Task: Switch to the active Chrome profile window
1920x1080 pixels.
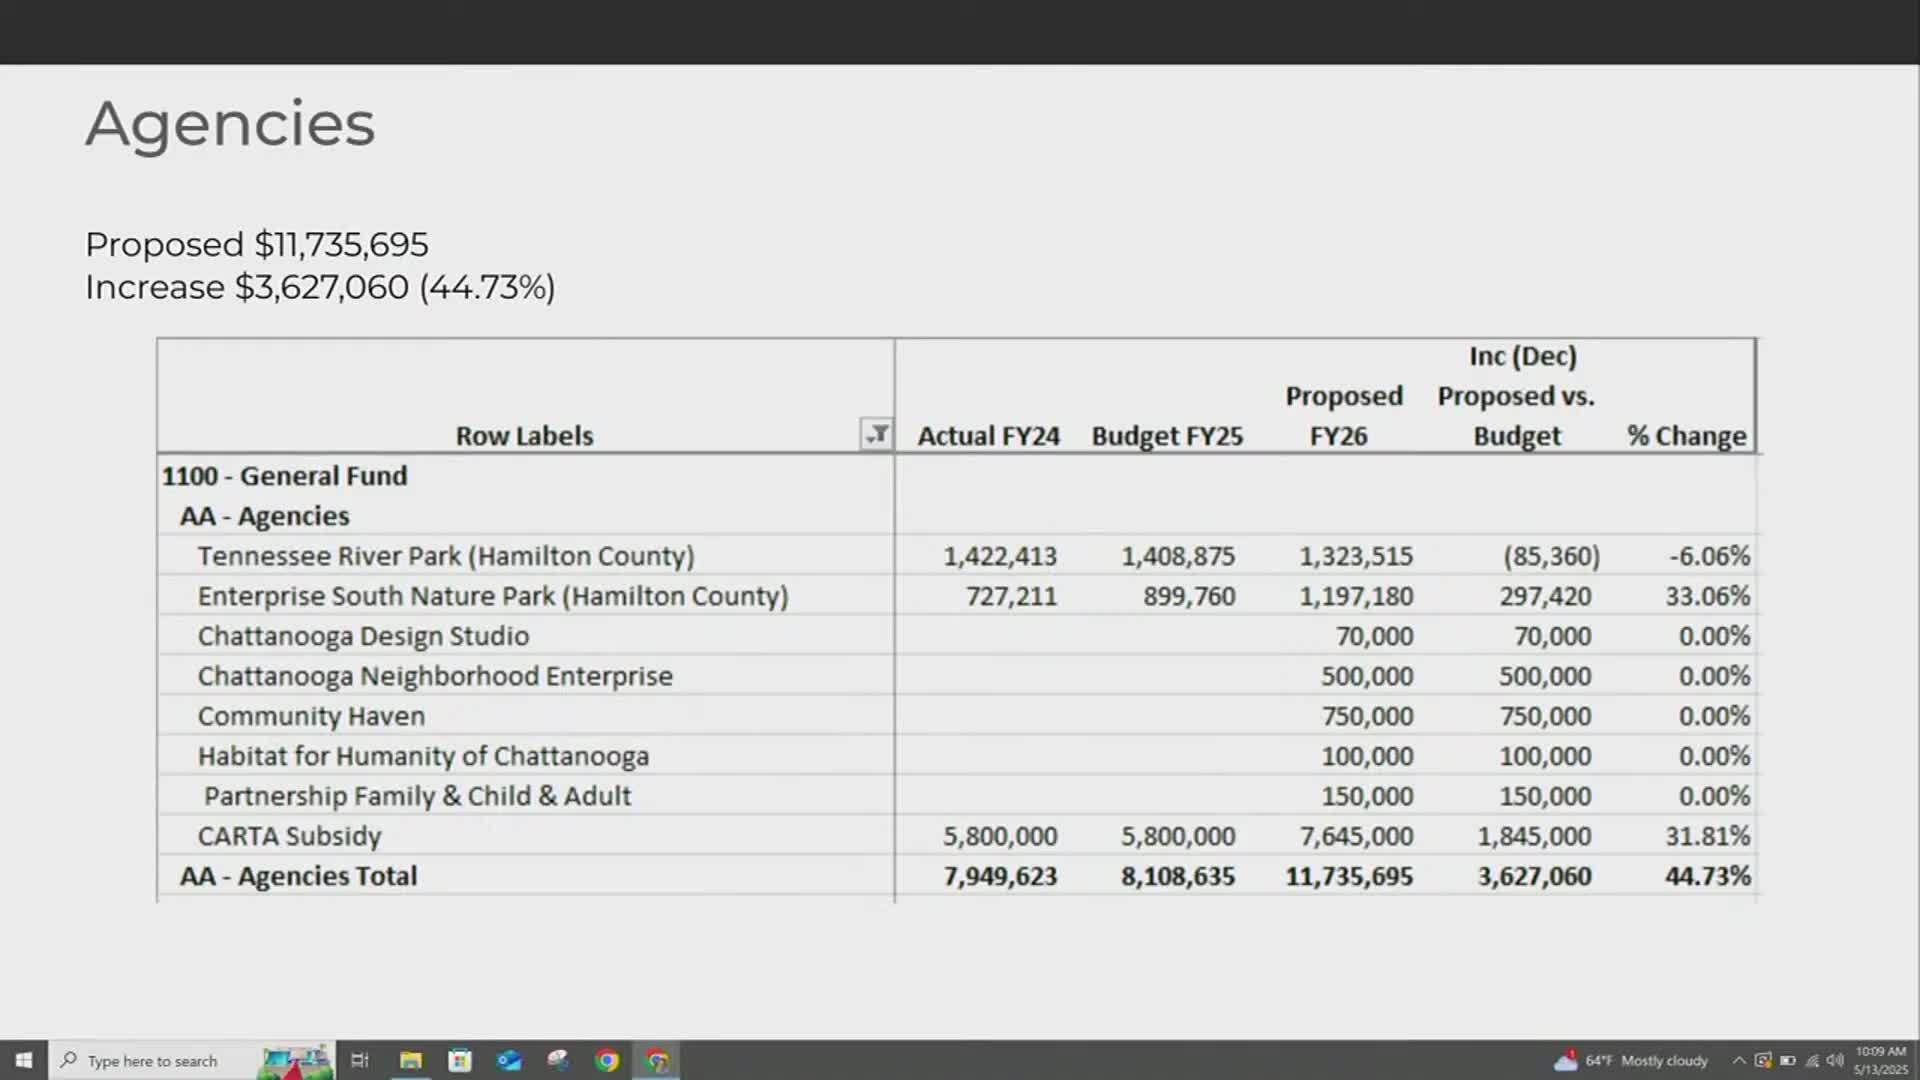Action: (657, 1060)
